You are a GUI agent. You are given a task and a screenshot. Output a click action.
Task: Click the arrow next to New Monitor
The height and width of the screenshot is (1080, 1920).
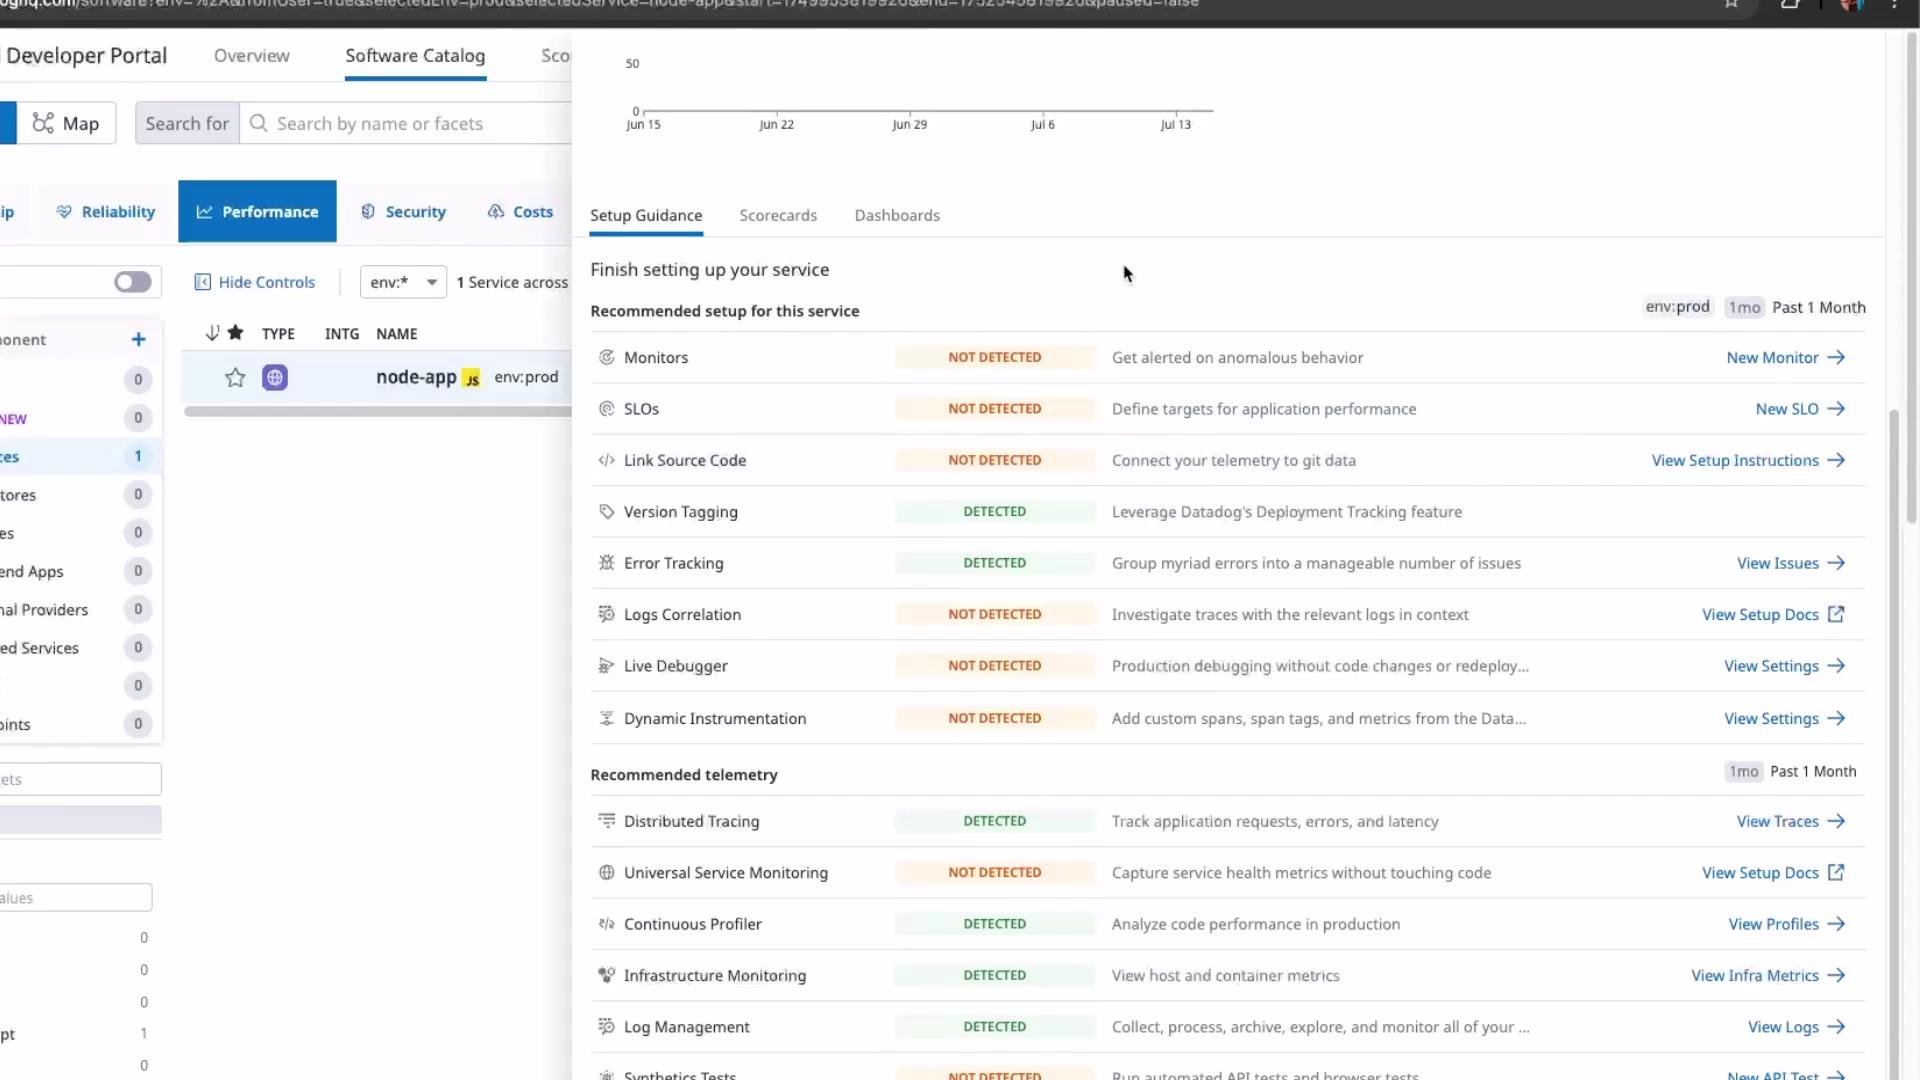(1836, 357)
